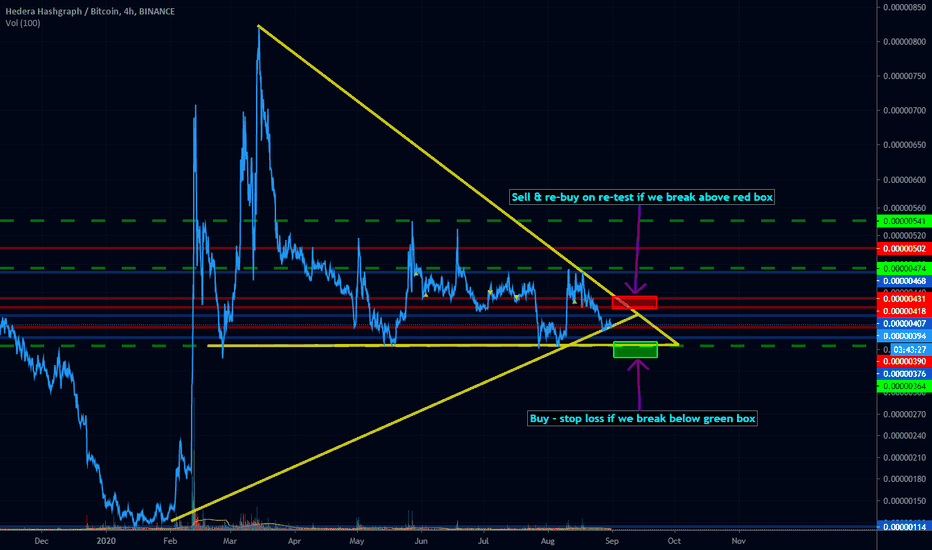
Task: Click the 0.00000750 price axis value
Action: click(904, 76)
